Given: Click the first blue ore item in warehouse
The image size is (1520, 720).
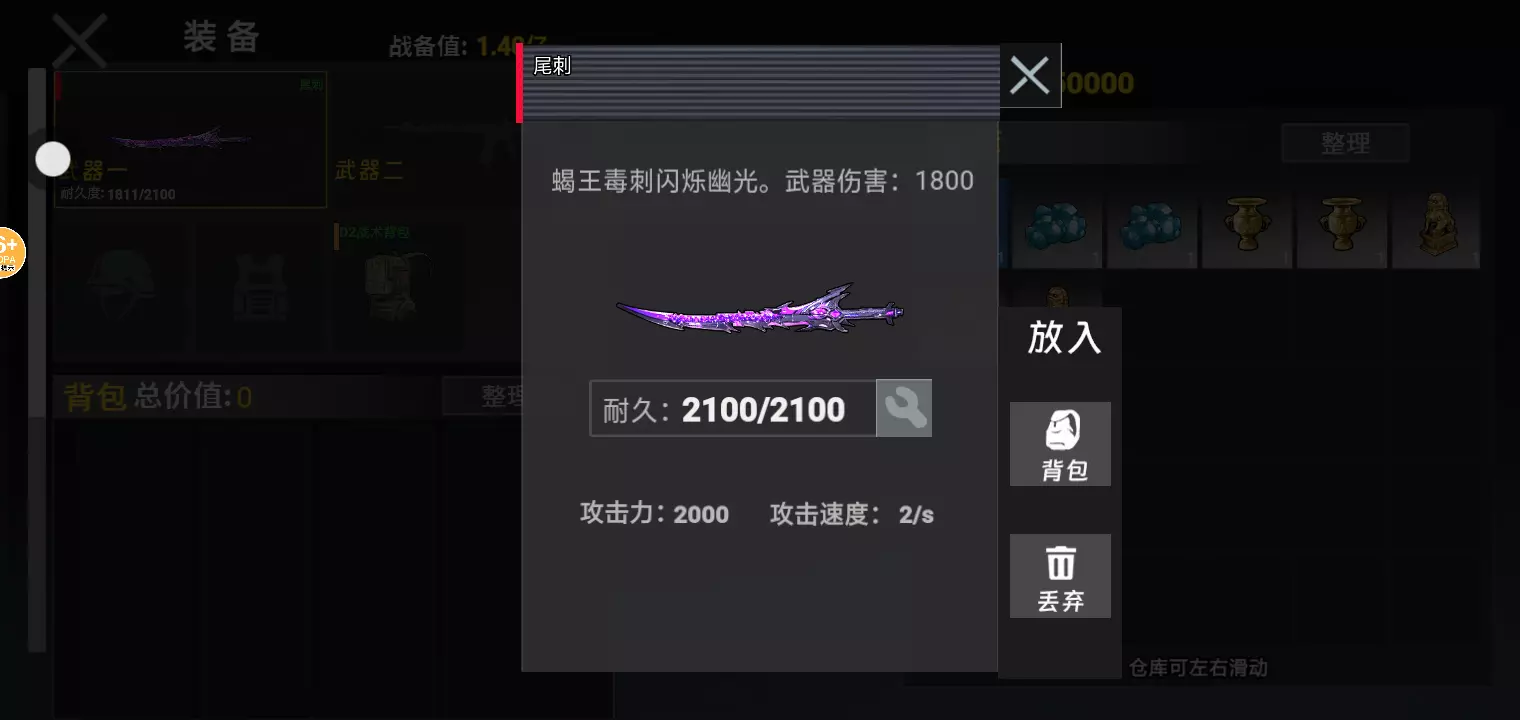Looking at the screenshot, I should (x=1058, y=227).
